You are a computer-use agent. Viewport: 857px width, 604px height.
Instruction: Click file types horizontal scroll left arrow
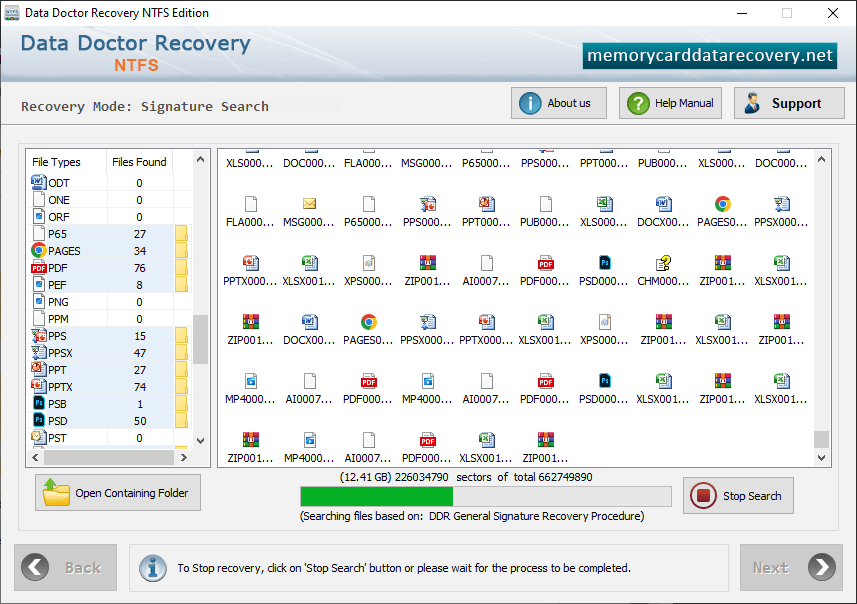pyautogui.click(x=36, y=458)
